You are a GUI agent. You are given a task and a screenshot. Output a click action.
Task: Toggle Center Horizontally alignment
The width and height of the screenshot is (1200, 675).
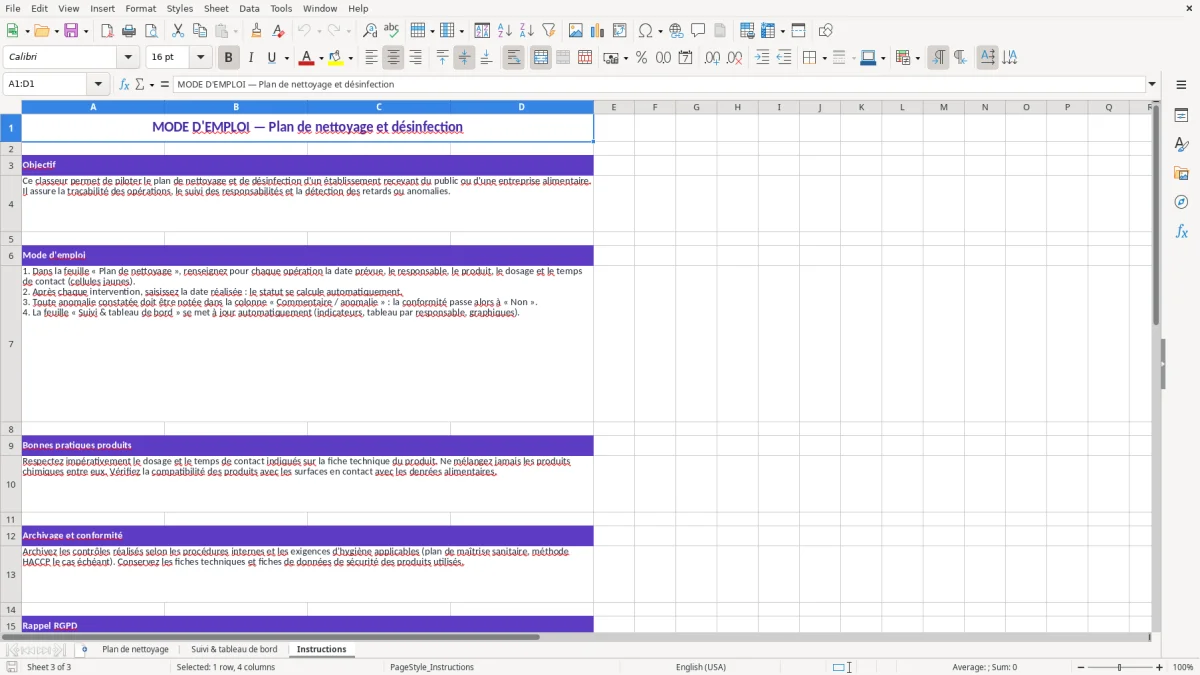point(393,58)
